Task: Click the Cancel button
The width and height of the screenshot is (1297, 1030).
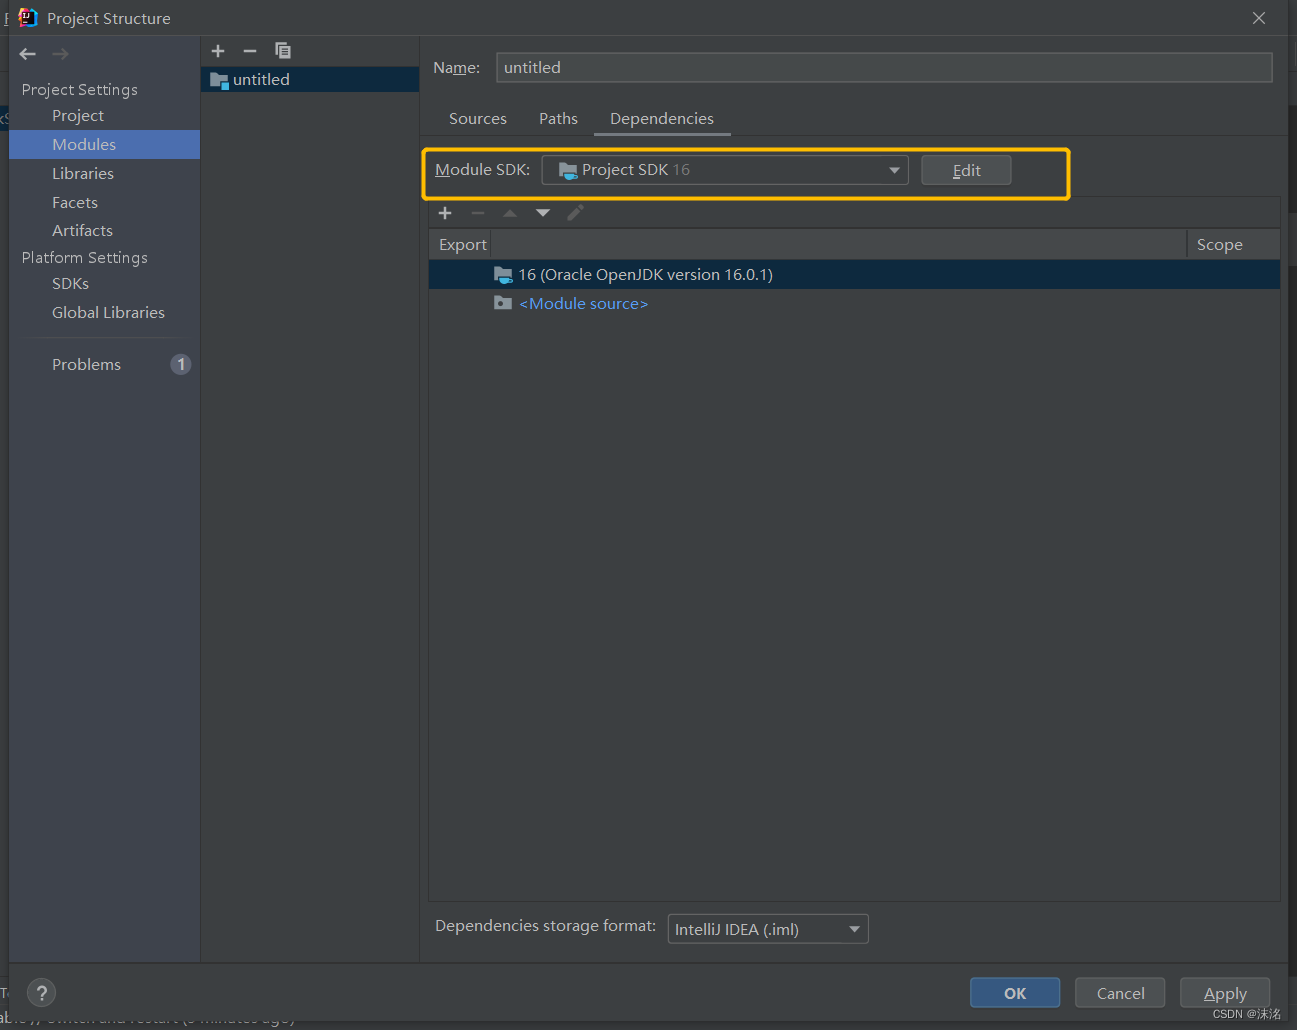Action: coord(1120,993)
